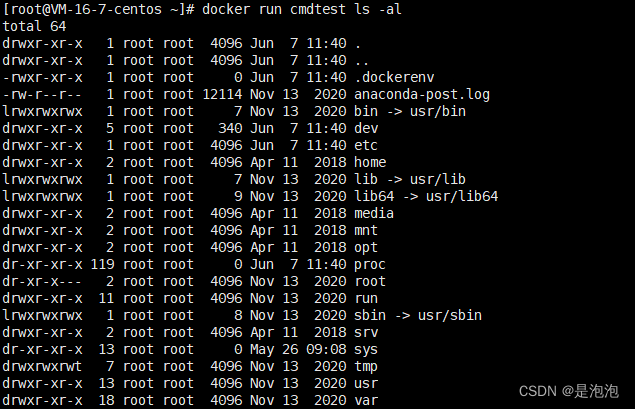The width and height of the screenshot is (635, 409).
Task: Click the var directory name
Action: (366, 400)
